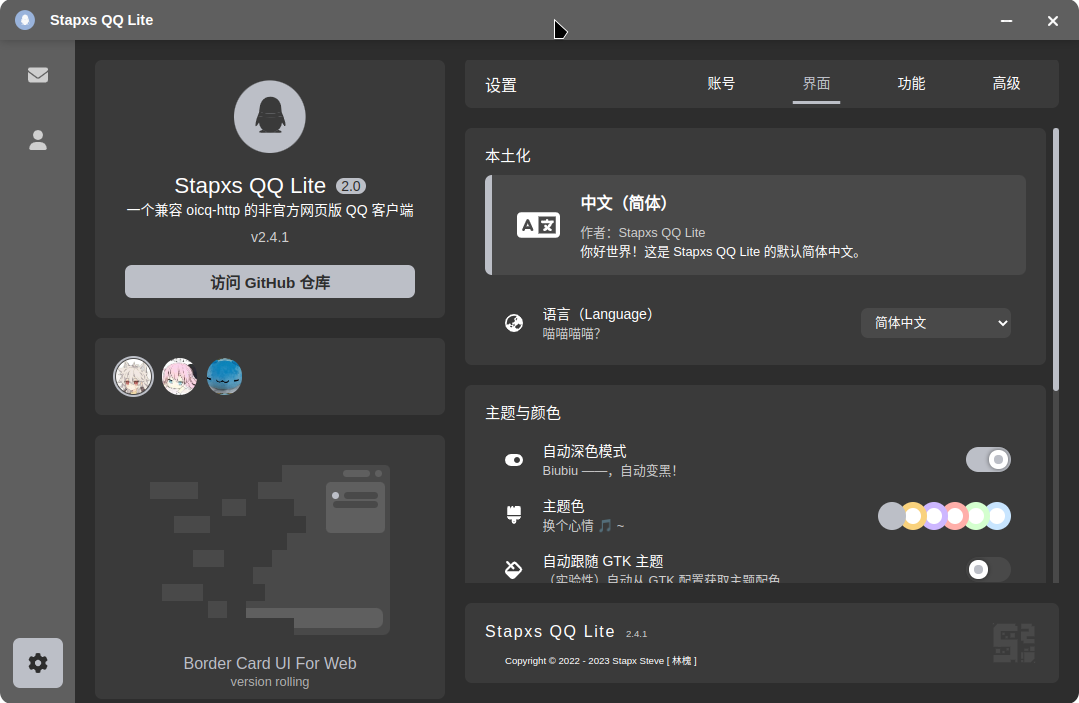Select the 中文（简体）language card
Image resolution: width=1079 pixels, height=703 pixels.
pos(756,225)
